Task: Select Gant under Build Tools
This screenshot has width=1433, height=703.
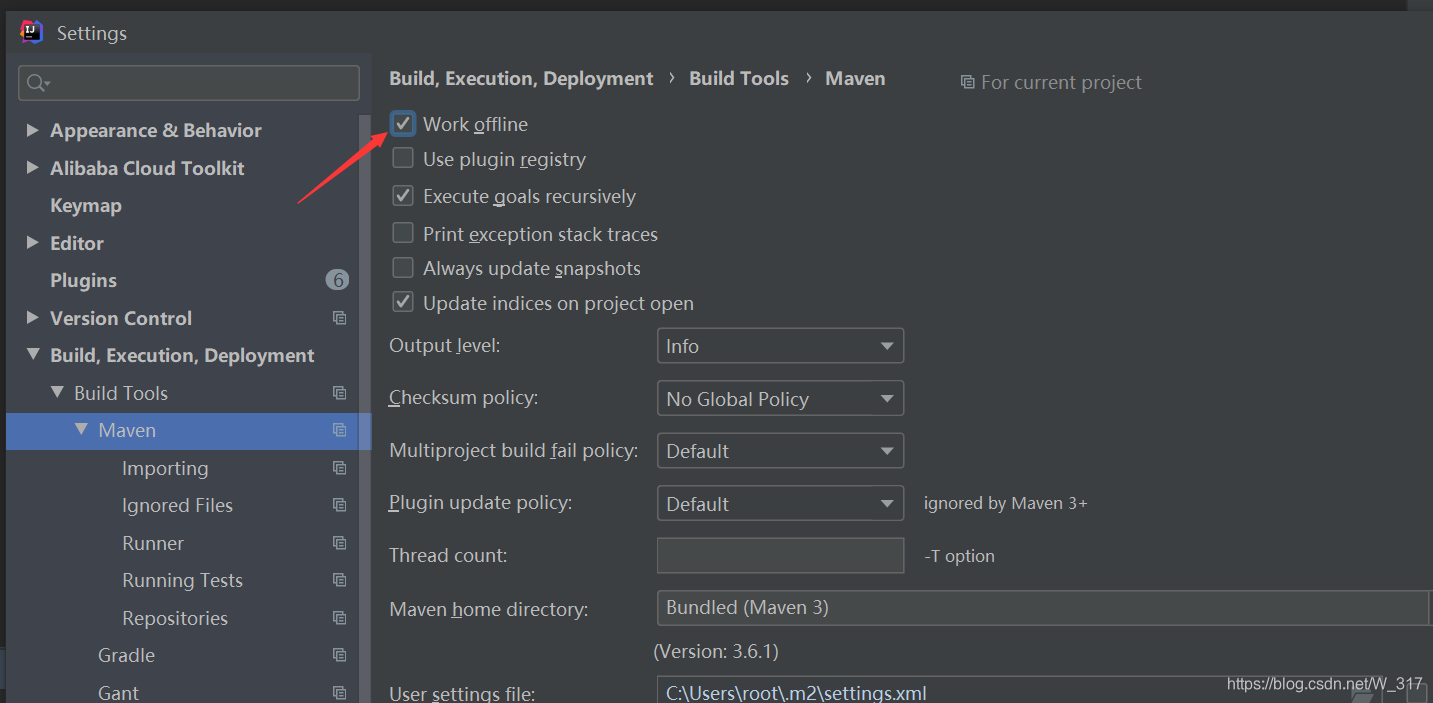Action: 118,692
